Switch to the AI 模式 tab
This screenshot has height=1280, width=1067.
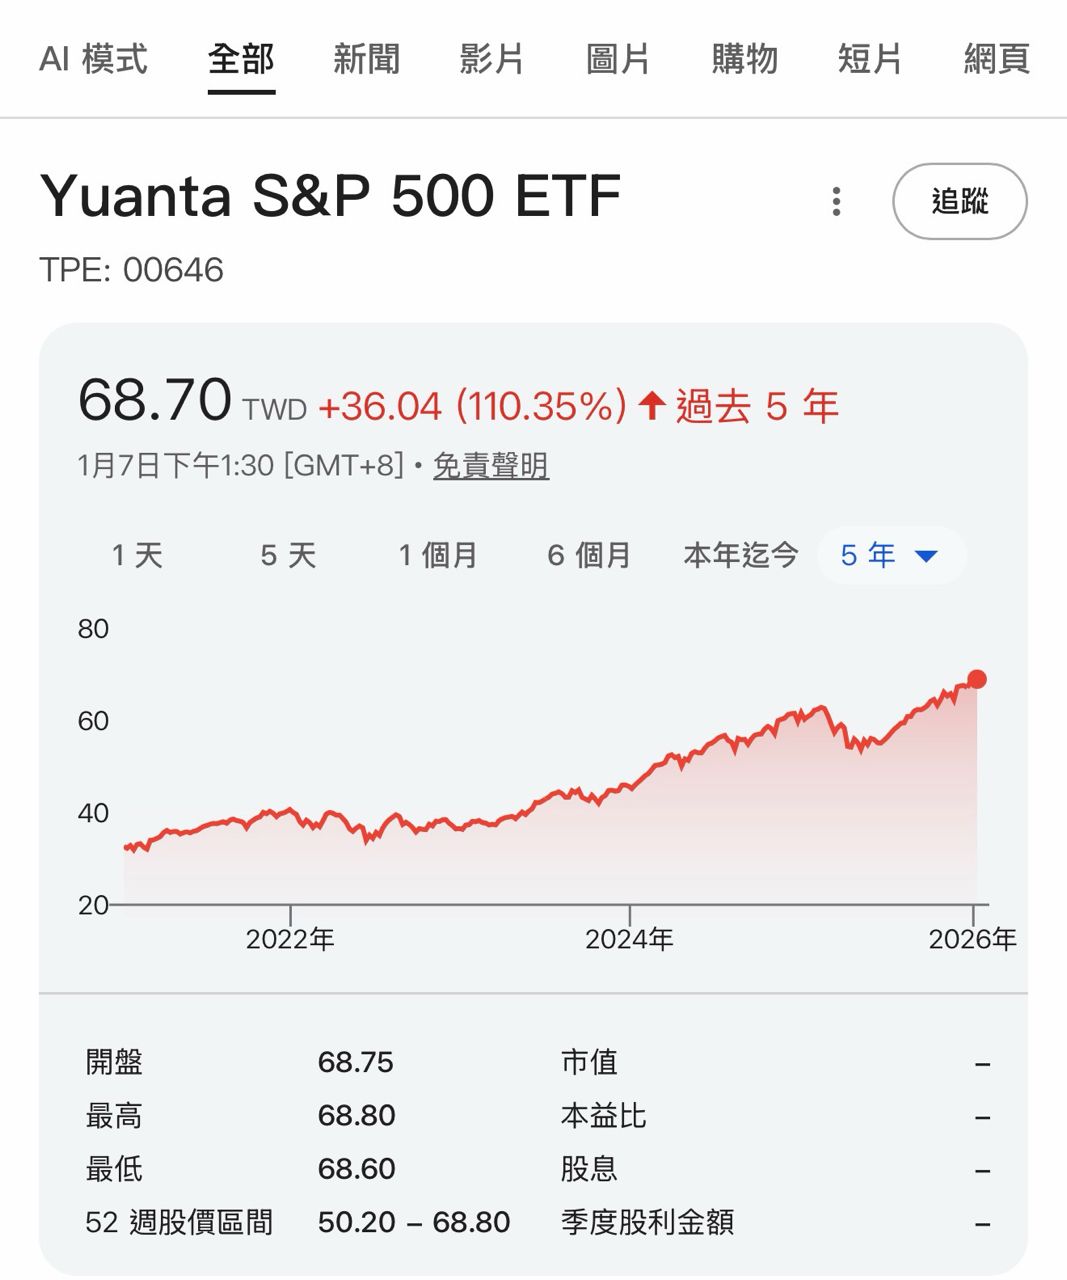(x=93, y=59)
